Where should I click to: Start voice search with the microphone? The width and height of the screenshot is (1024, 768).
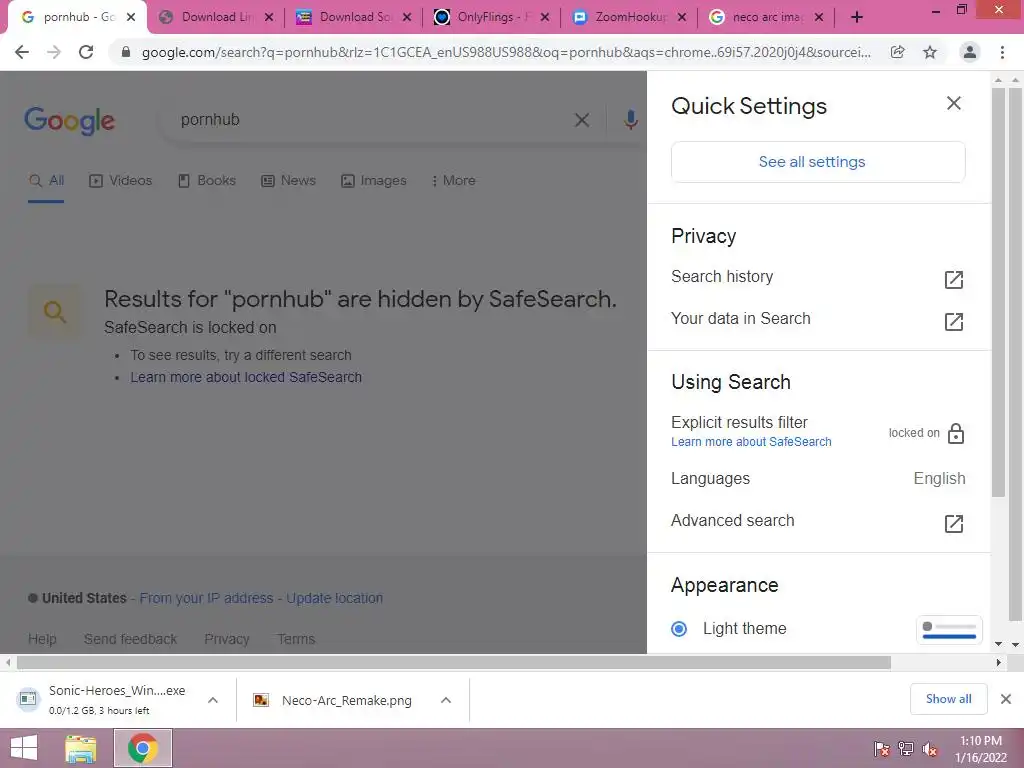(630, 120)
